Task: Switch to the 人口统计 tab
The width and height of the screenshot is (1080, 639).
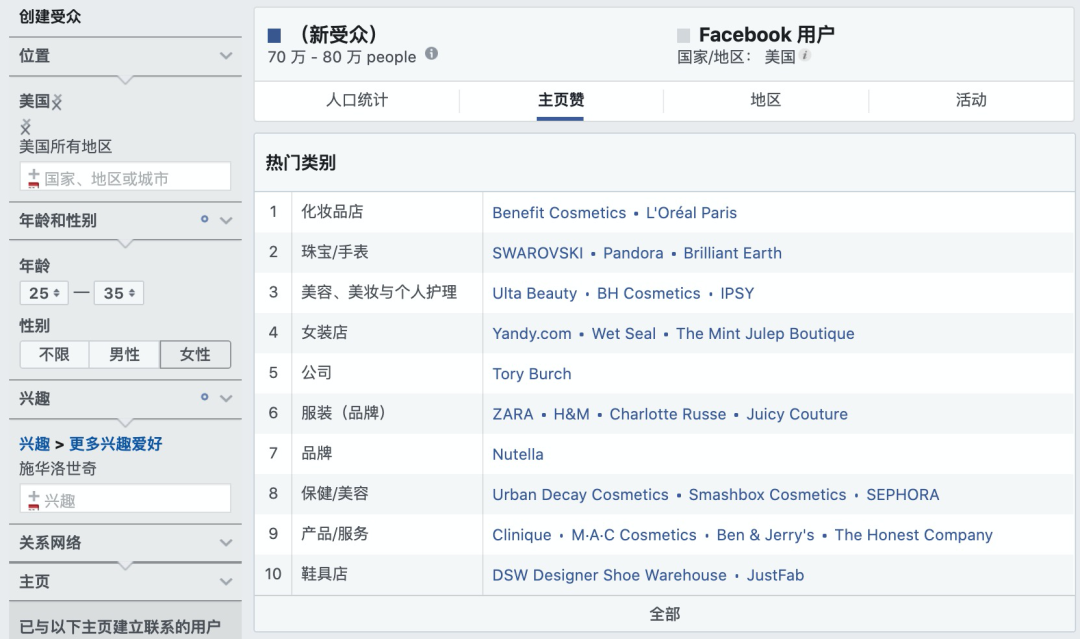Action: pos(357,101)
